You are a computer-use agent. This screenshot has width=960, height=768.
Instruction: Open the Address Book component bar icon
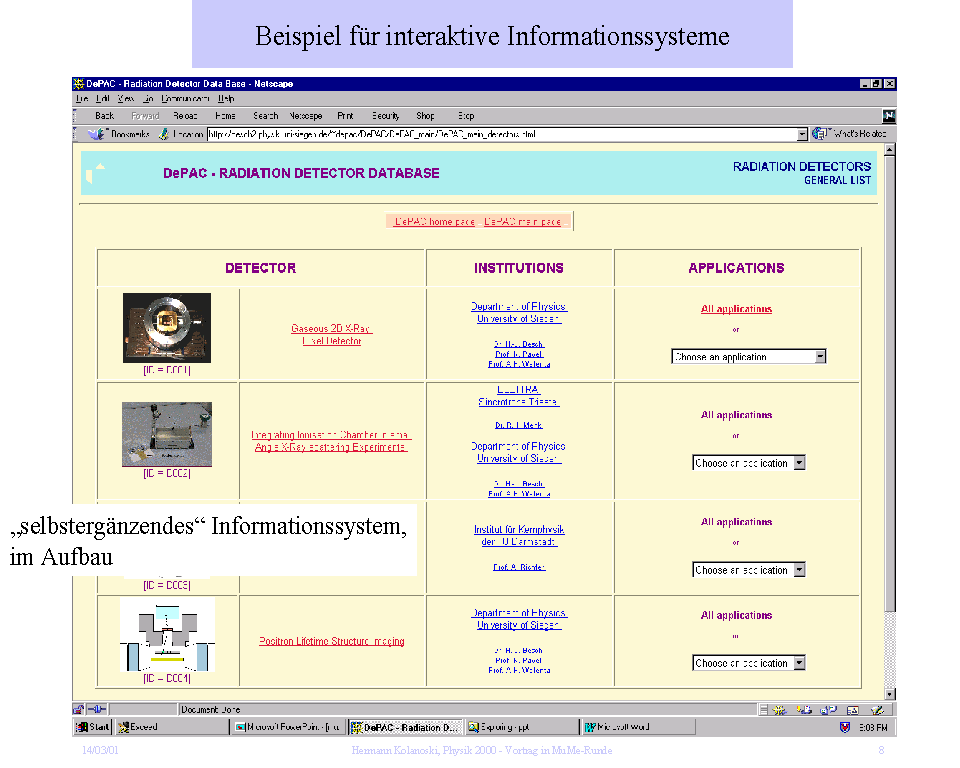[x=853, y=710]
